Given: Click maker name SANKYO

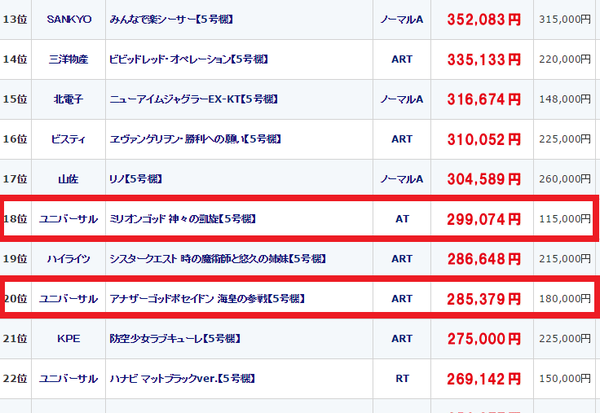Looking at the screenshot, I should (69, 19).
